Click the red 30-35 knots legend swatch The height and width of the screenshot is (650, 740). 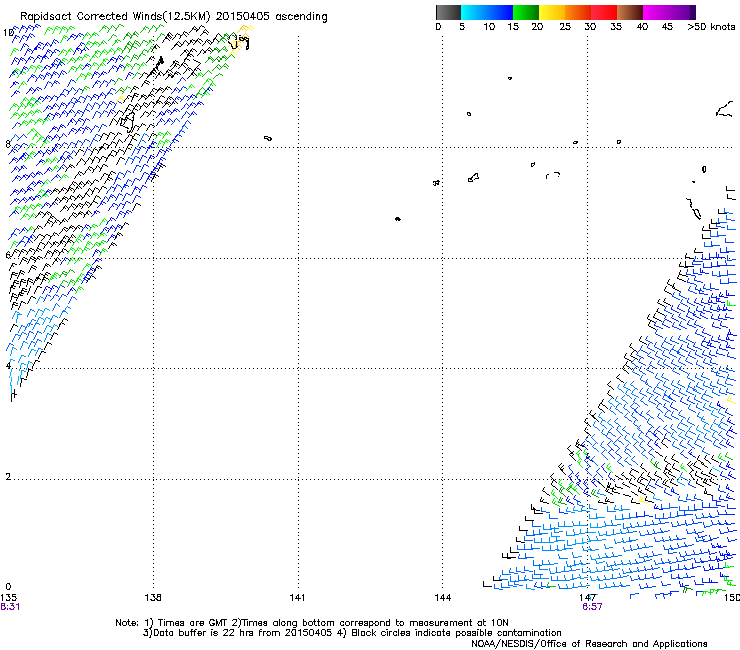tap(604, 12)
